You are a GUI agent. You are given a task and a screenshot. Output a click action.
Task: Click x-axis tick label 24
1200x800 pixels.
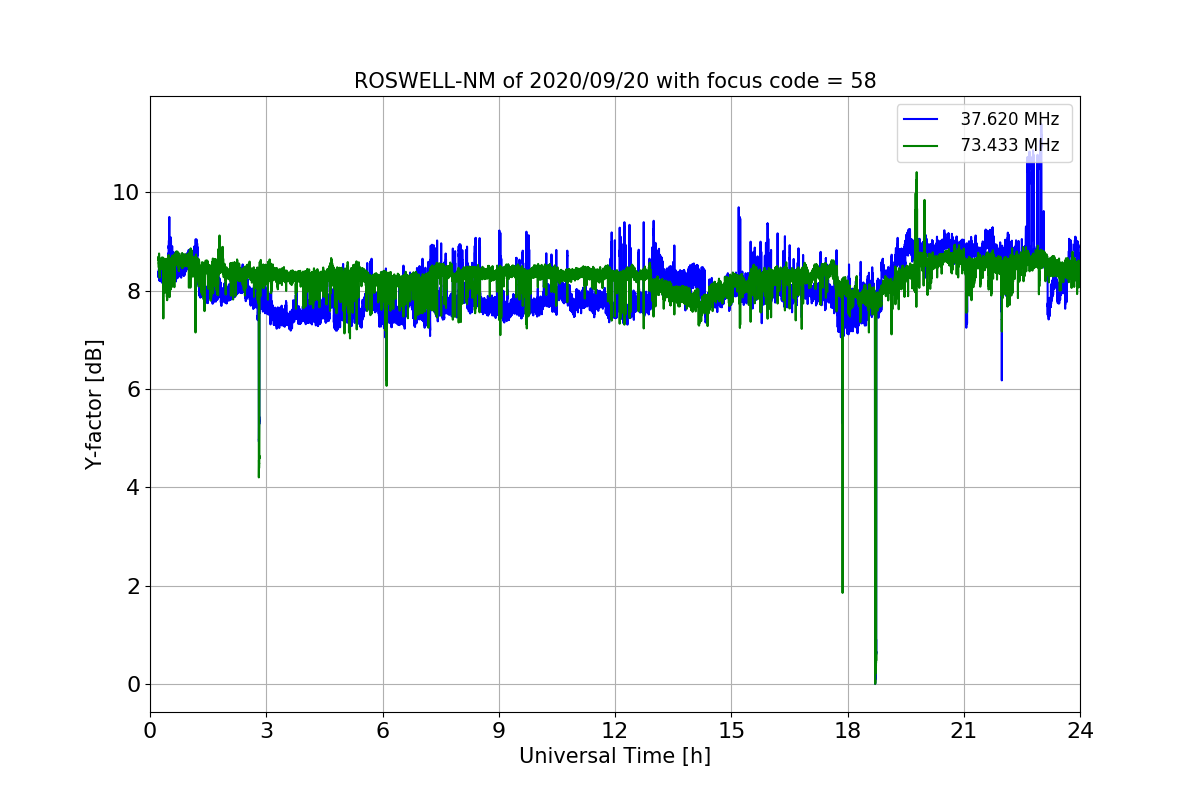pyautogui.click(x=1080, y=730)
